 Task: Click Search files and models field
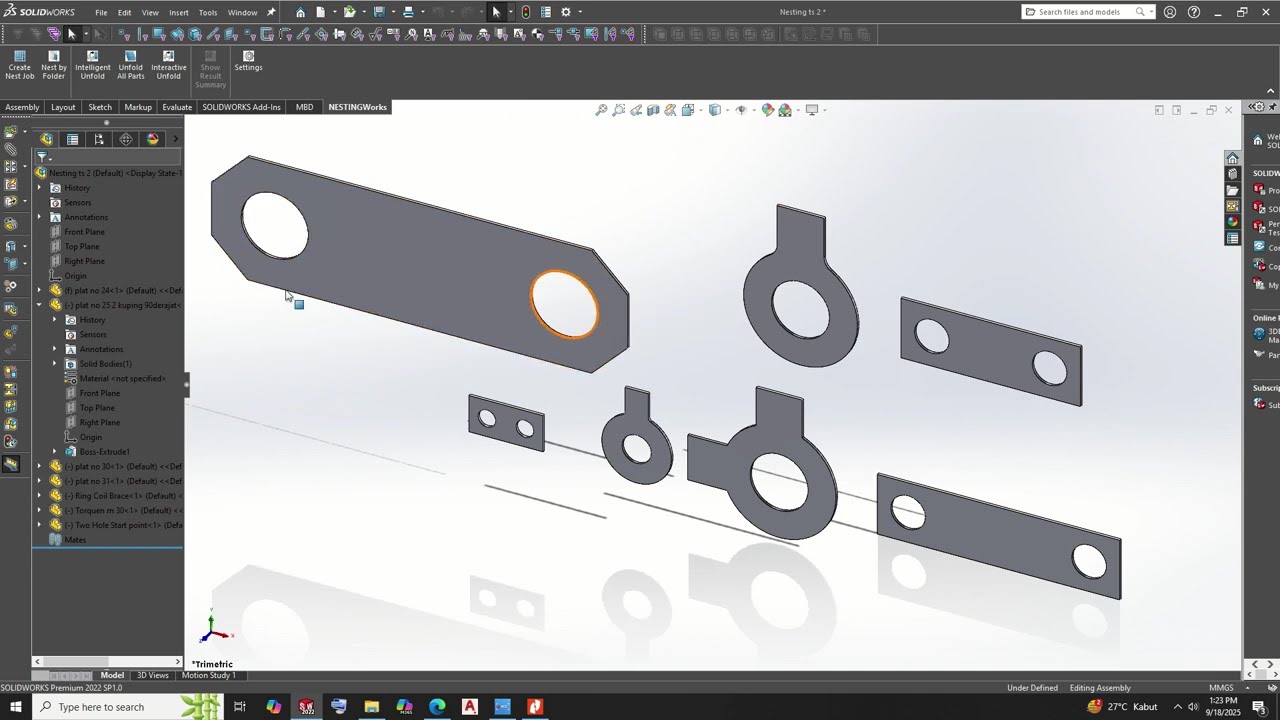[1088, 12]
